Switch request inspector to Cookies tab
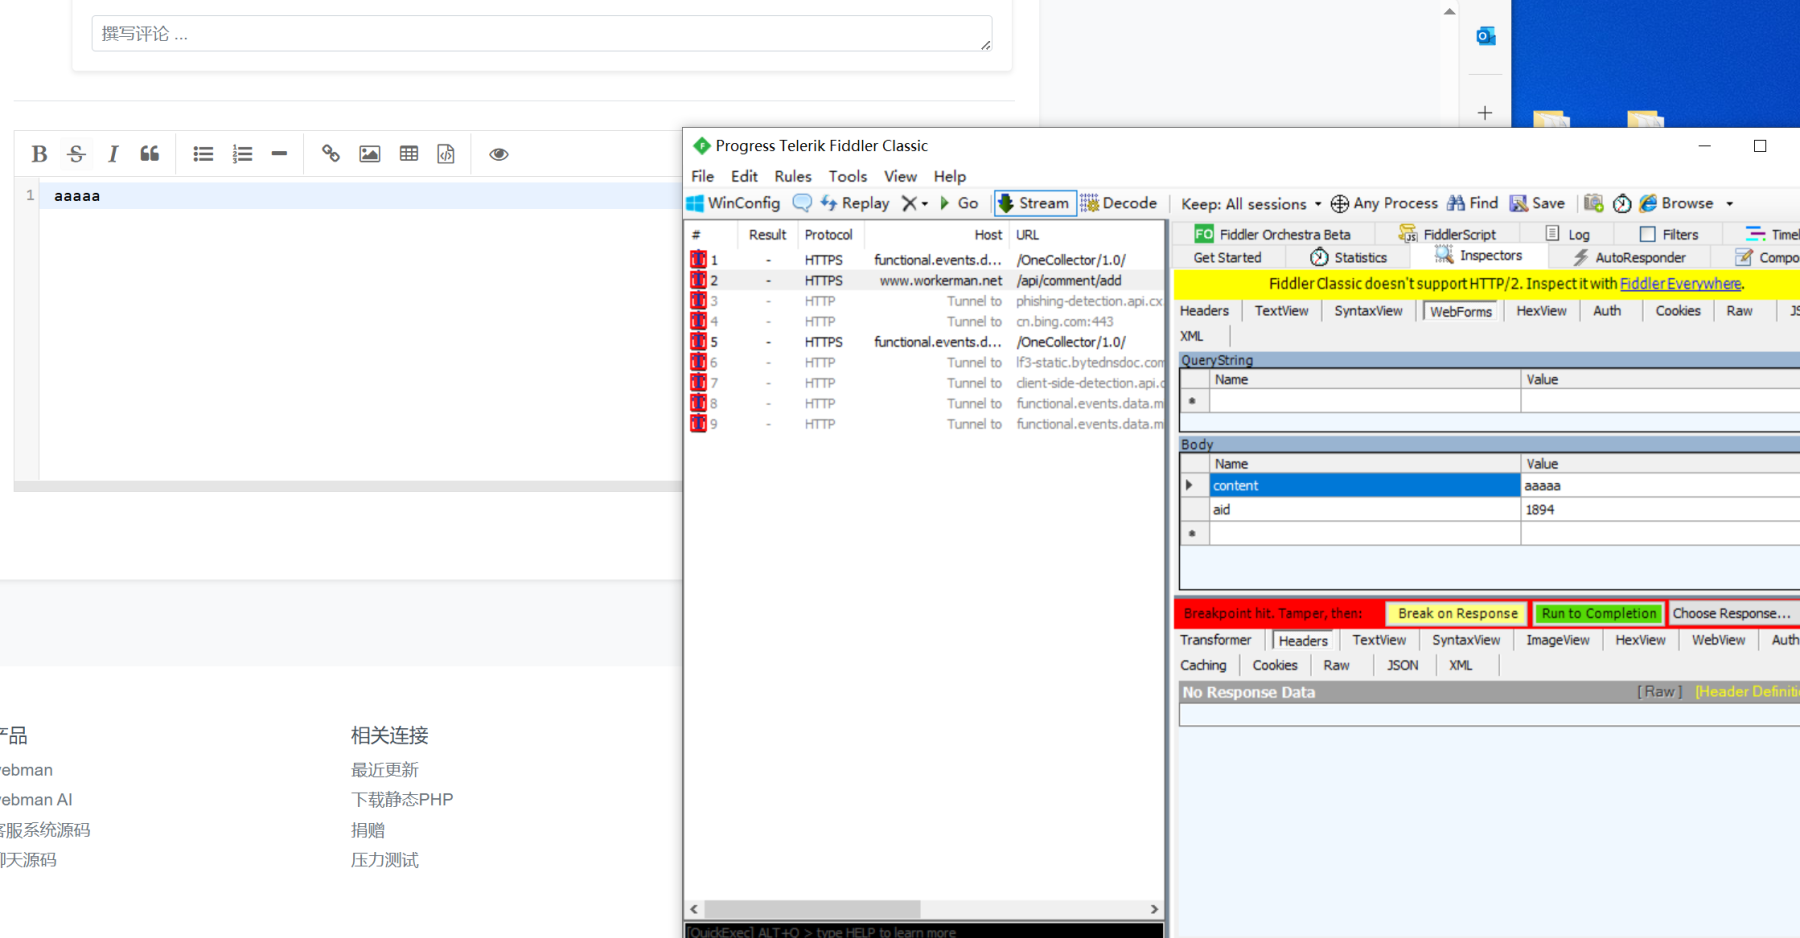This screenshot has width=1800, height=938. 1677,311
